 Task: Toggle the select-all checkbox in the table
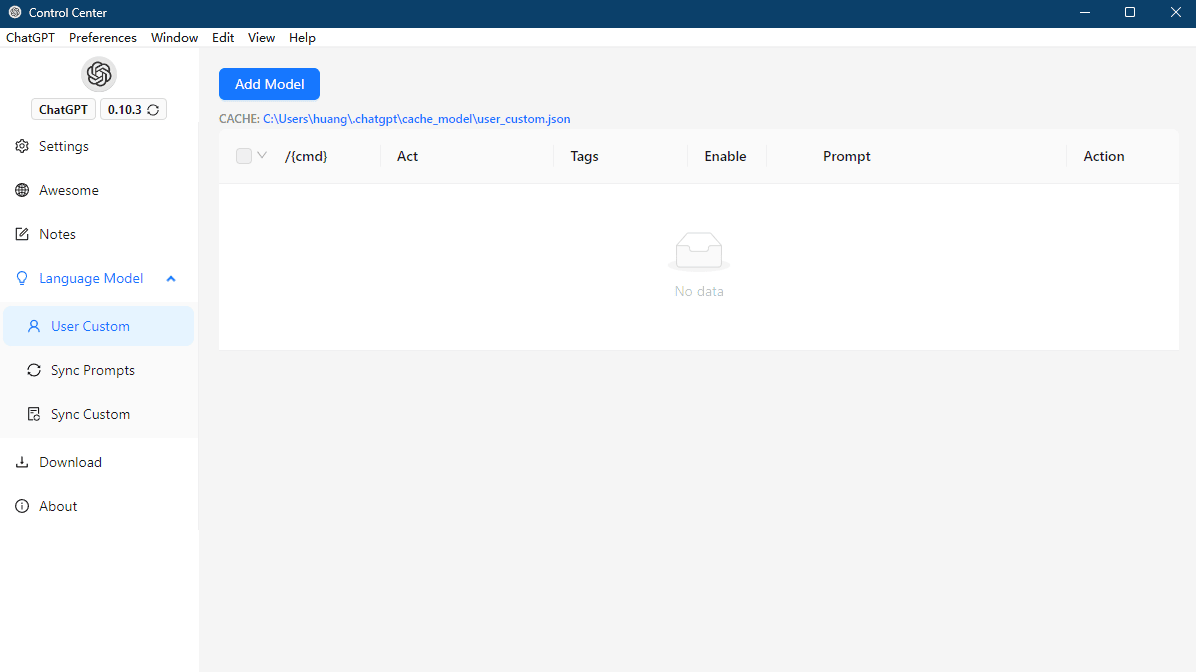(x=241, y=156)
